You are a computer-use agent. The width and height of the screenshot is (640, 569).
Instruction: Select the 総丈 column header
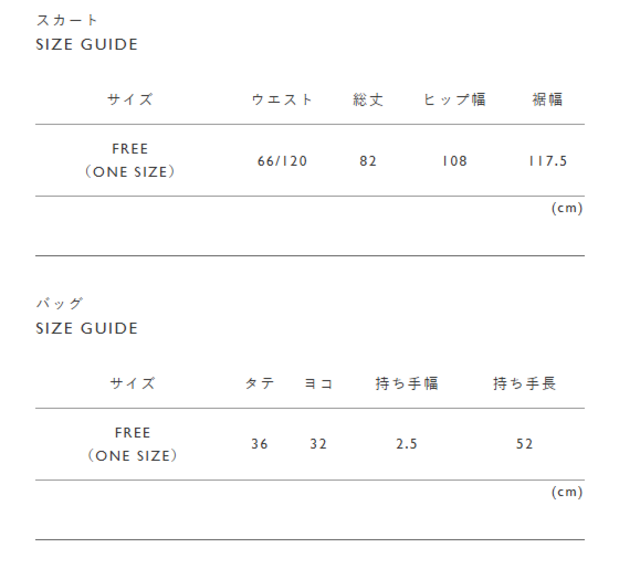point(368,99)
